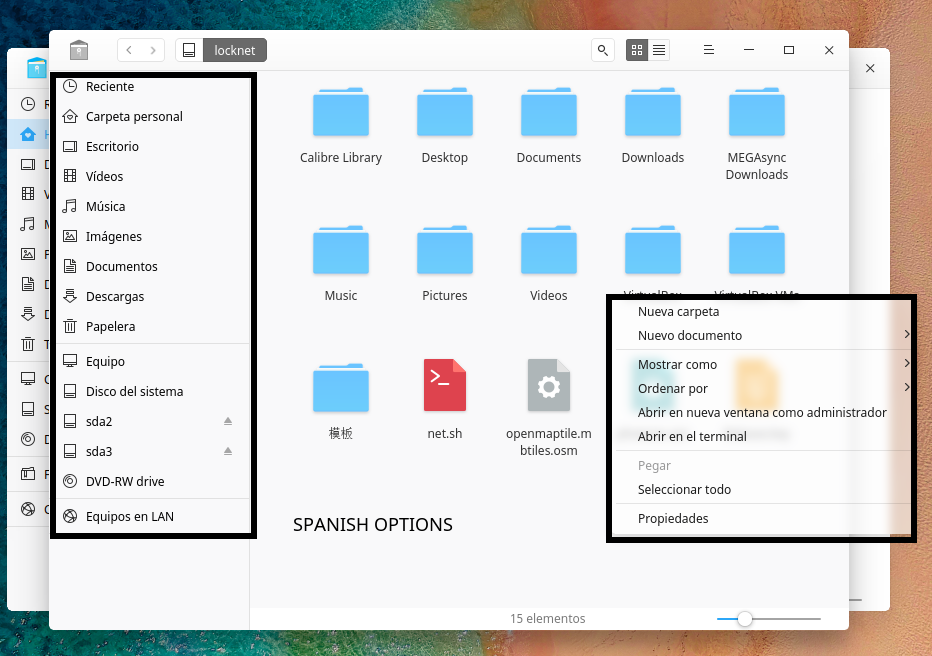This screenshot has height=656, width=932.
Task: Click home icon in background window sidebar
Action: 28,134
